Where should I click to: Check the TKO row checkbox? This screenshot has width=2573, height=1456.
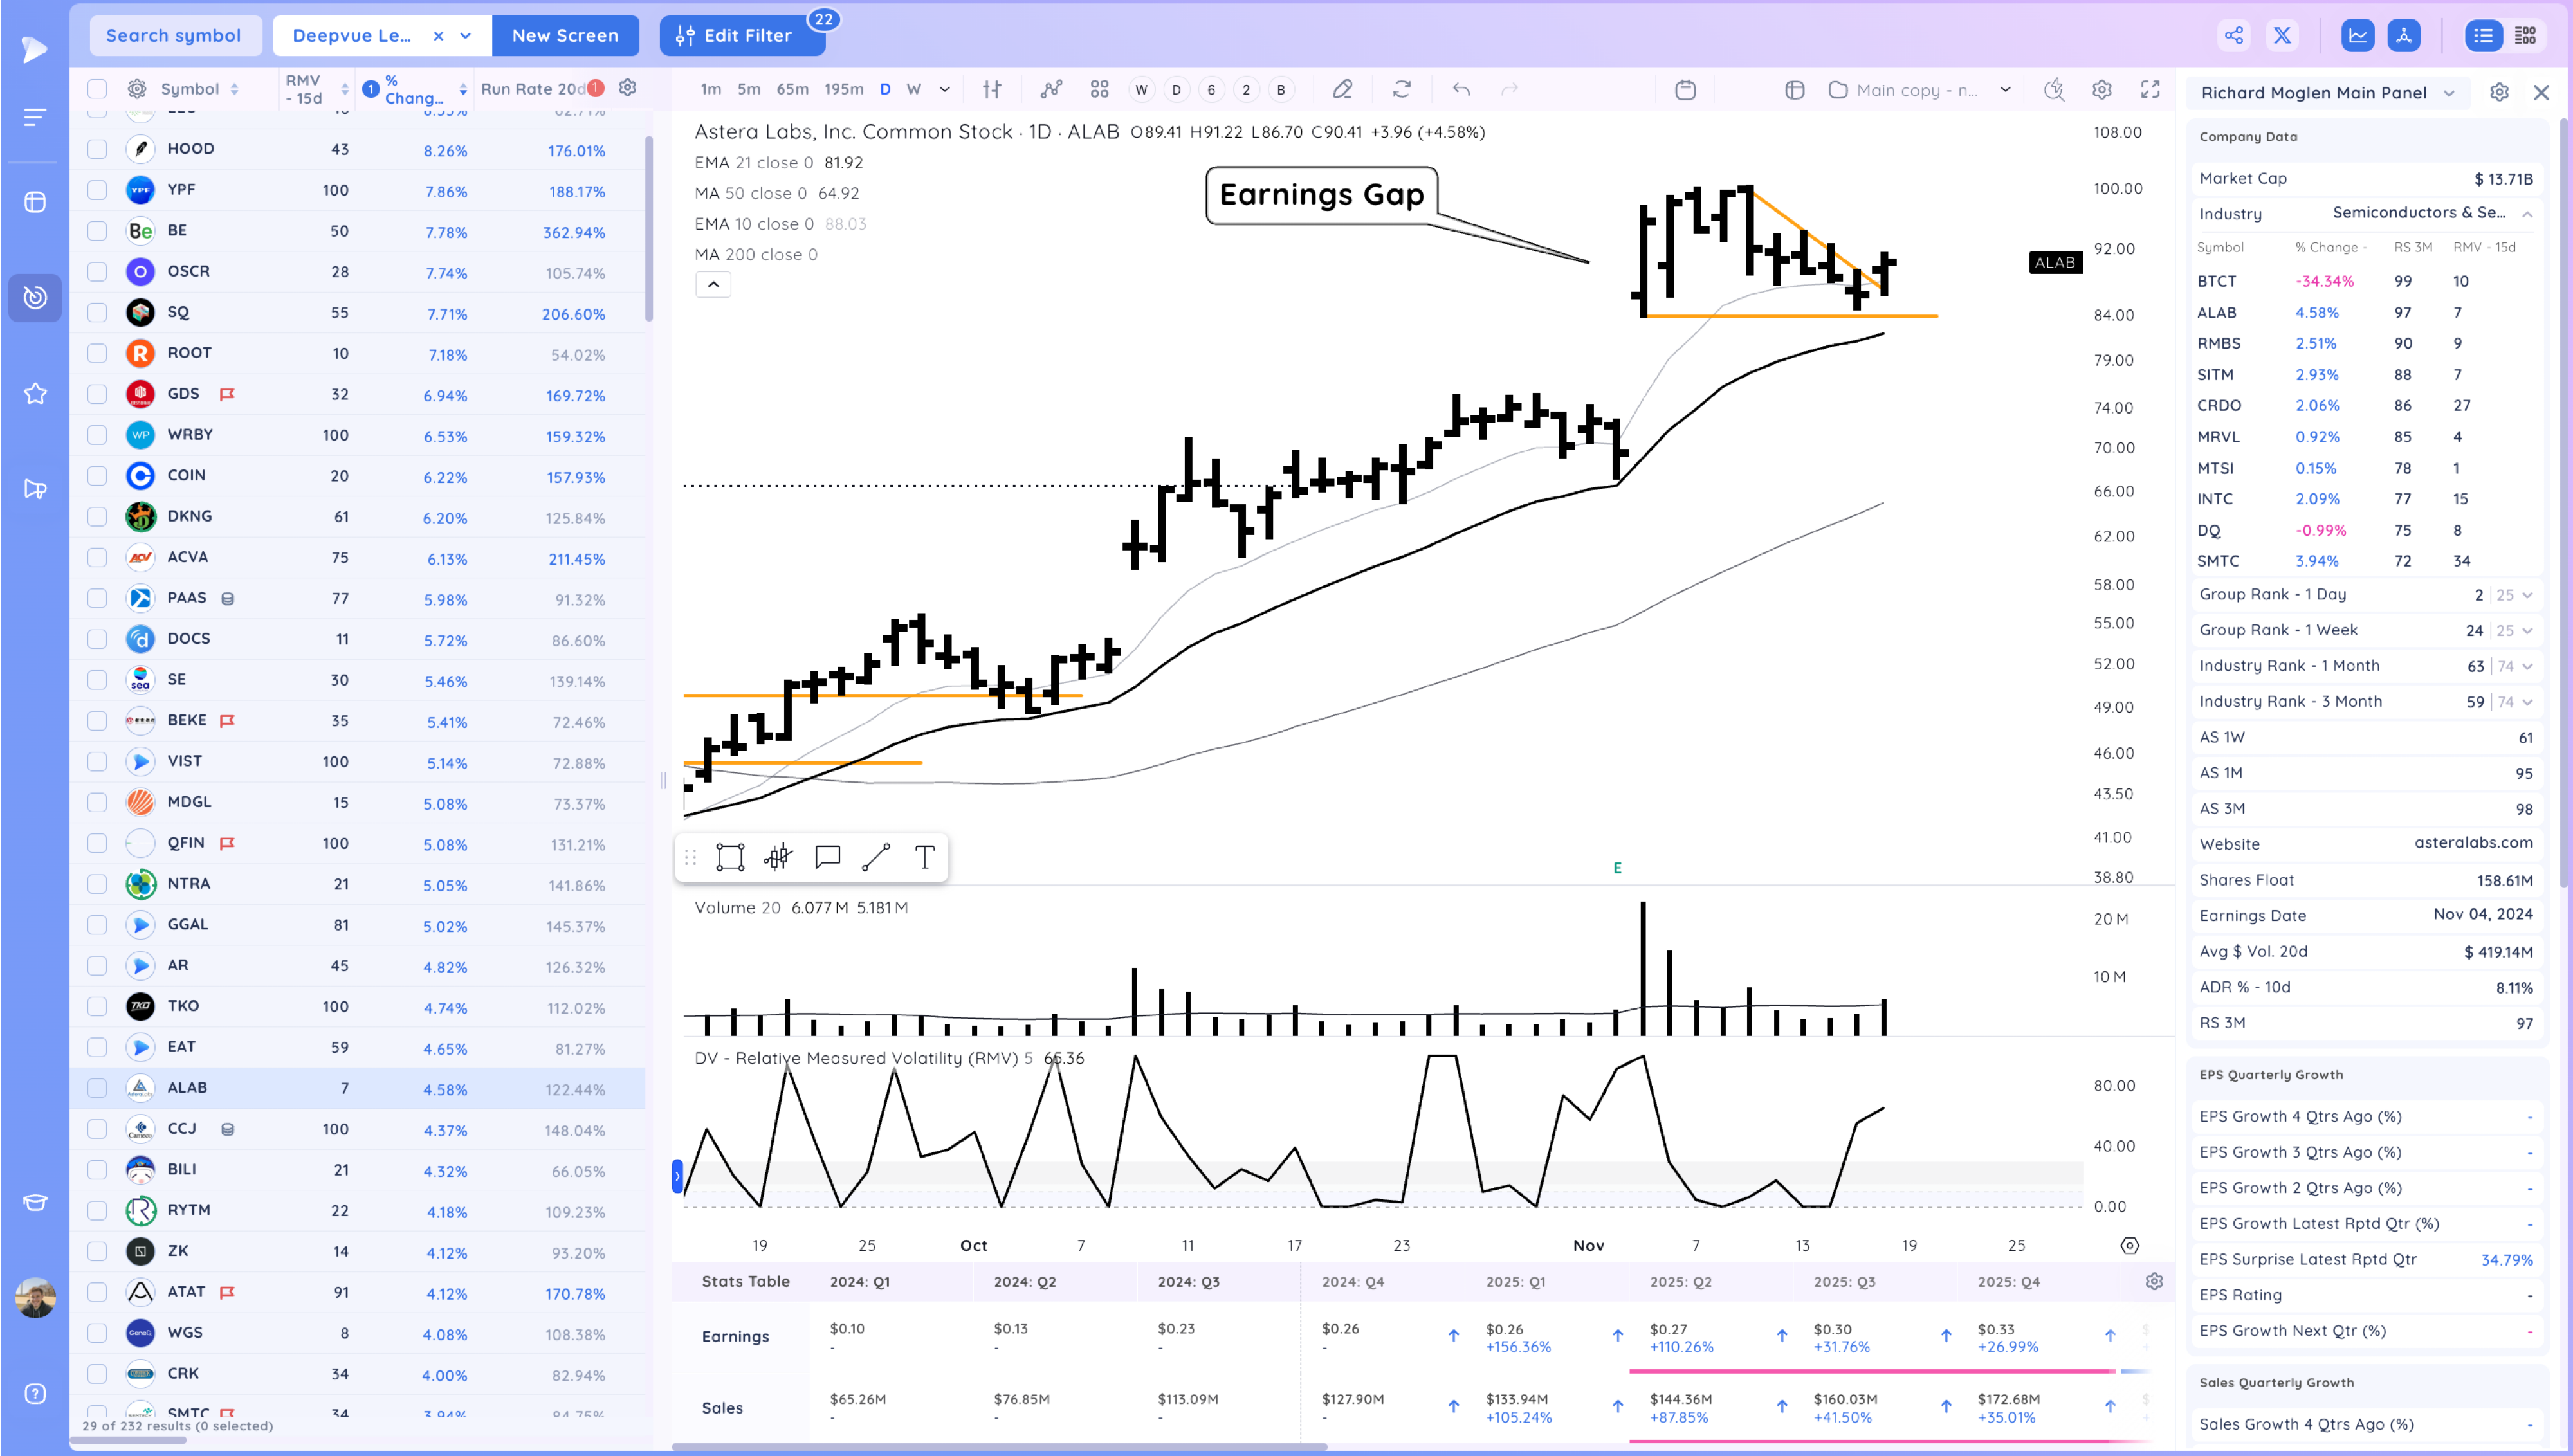97,1006
